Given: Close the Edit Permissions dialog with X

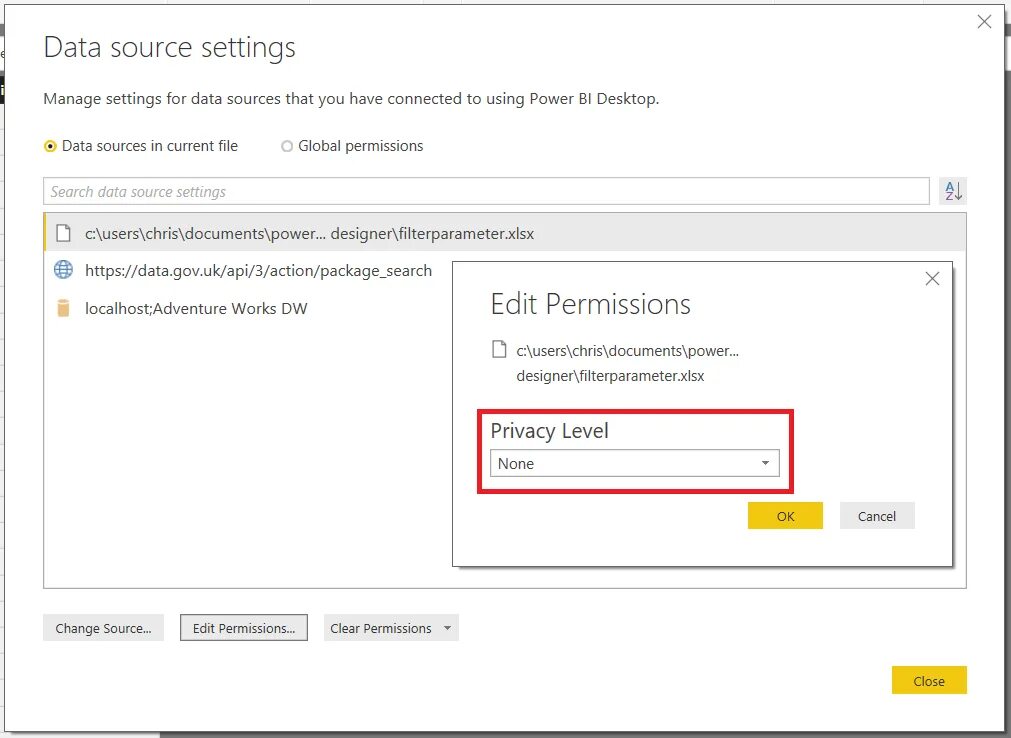Looking at the screenshot, I should (x=932, y=279).
